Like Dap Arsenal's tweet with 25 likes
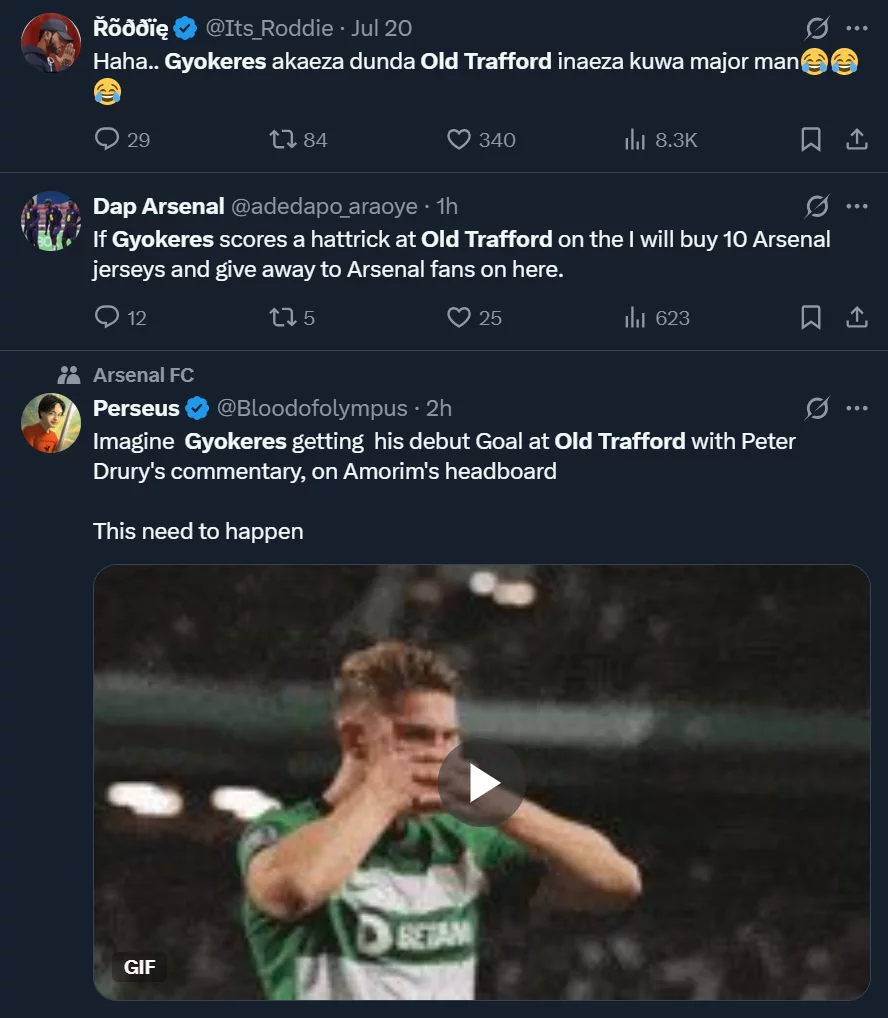The width and height of the screenshot is (888, 1018). 459,318
